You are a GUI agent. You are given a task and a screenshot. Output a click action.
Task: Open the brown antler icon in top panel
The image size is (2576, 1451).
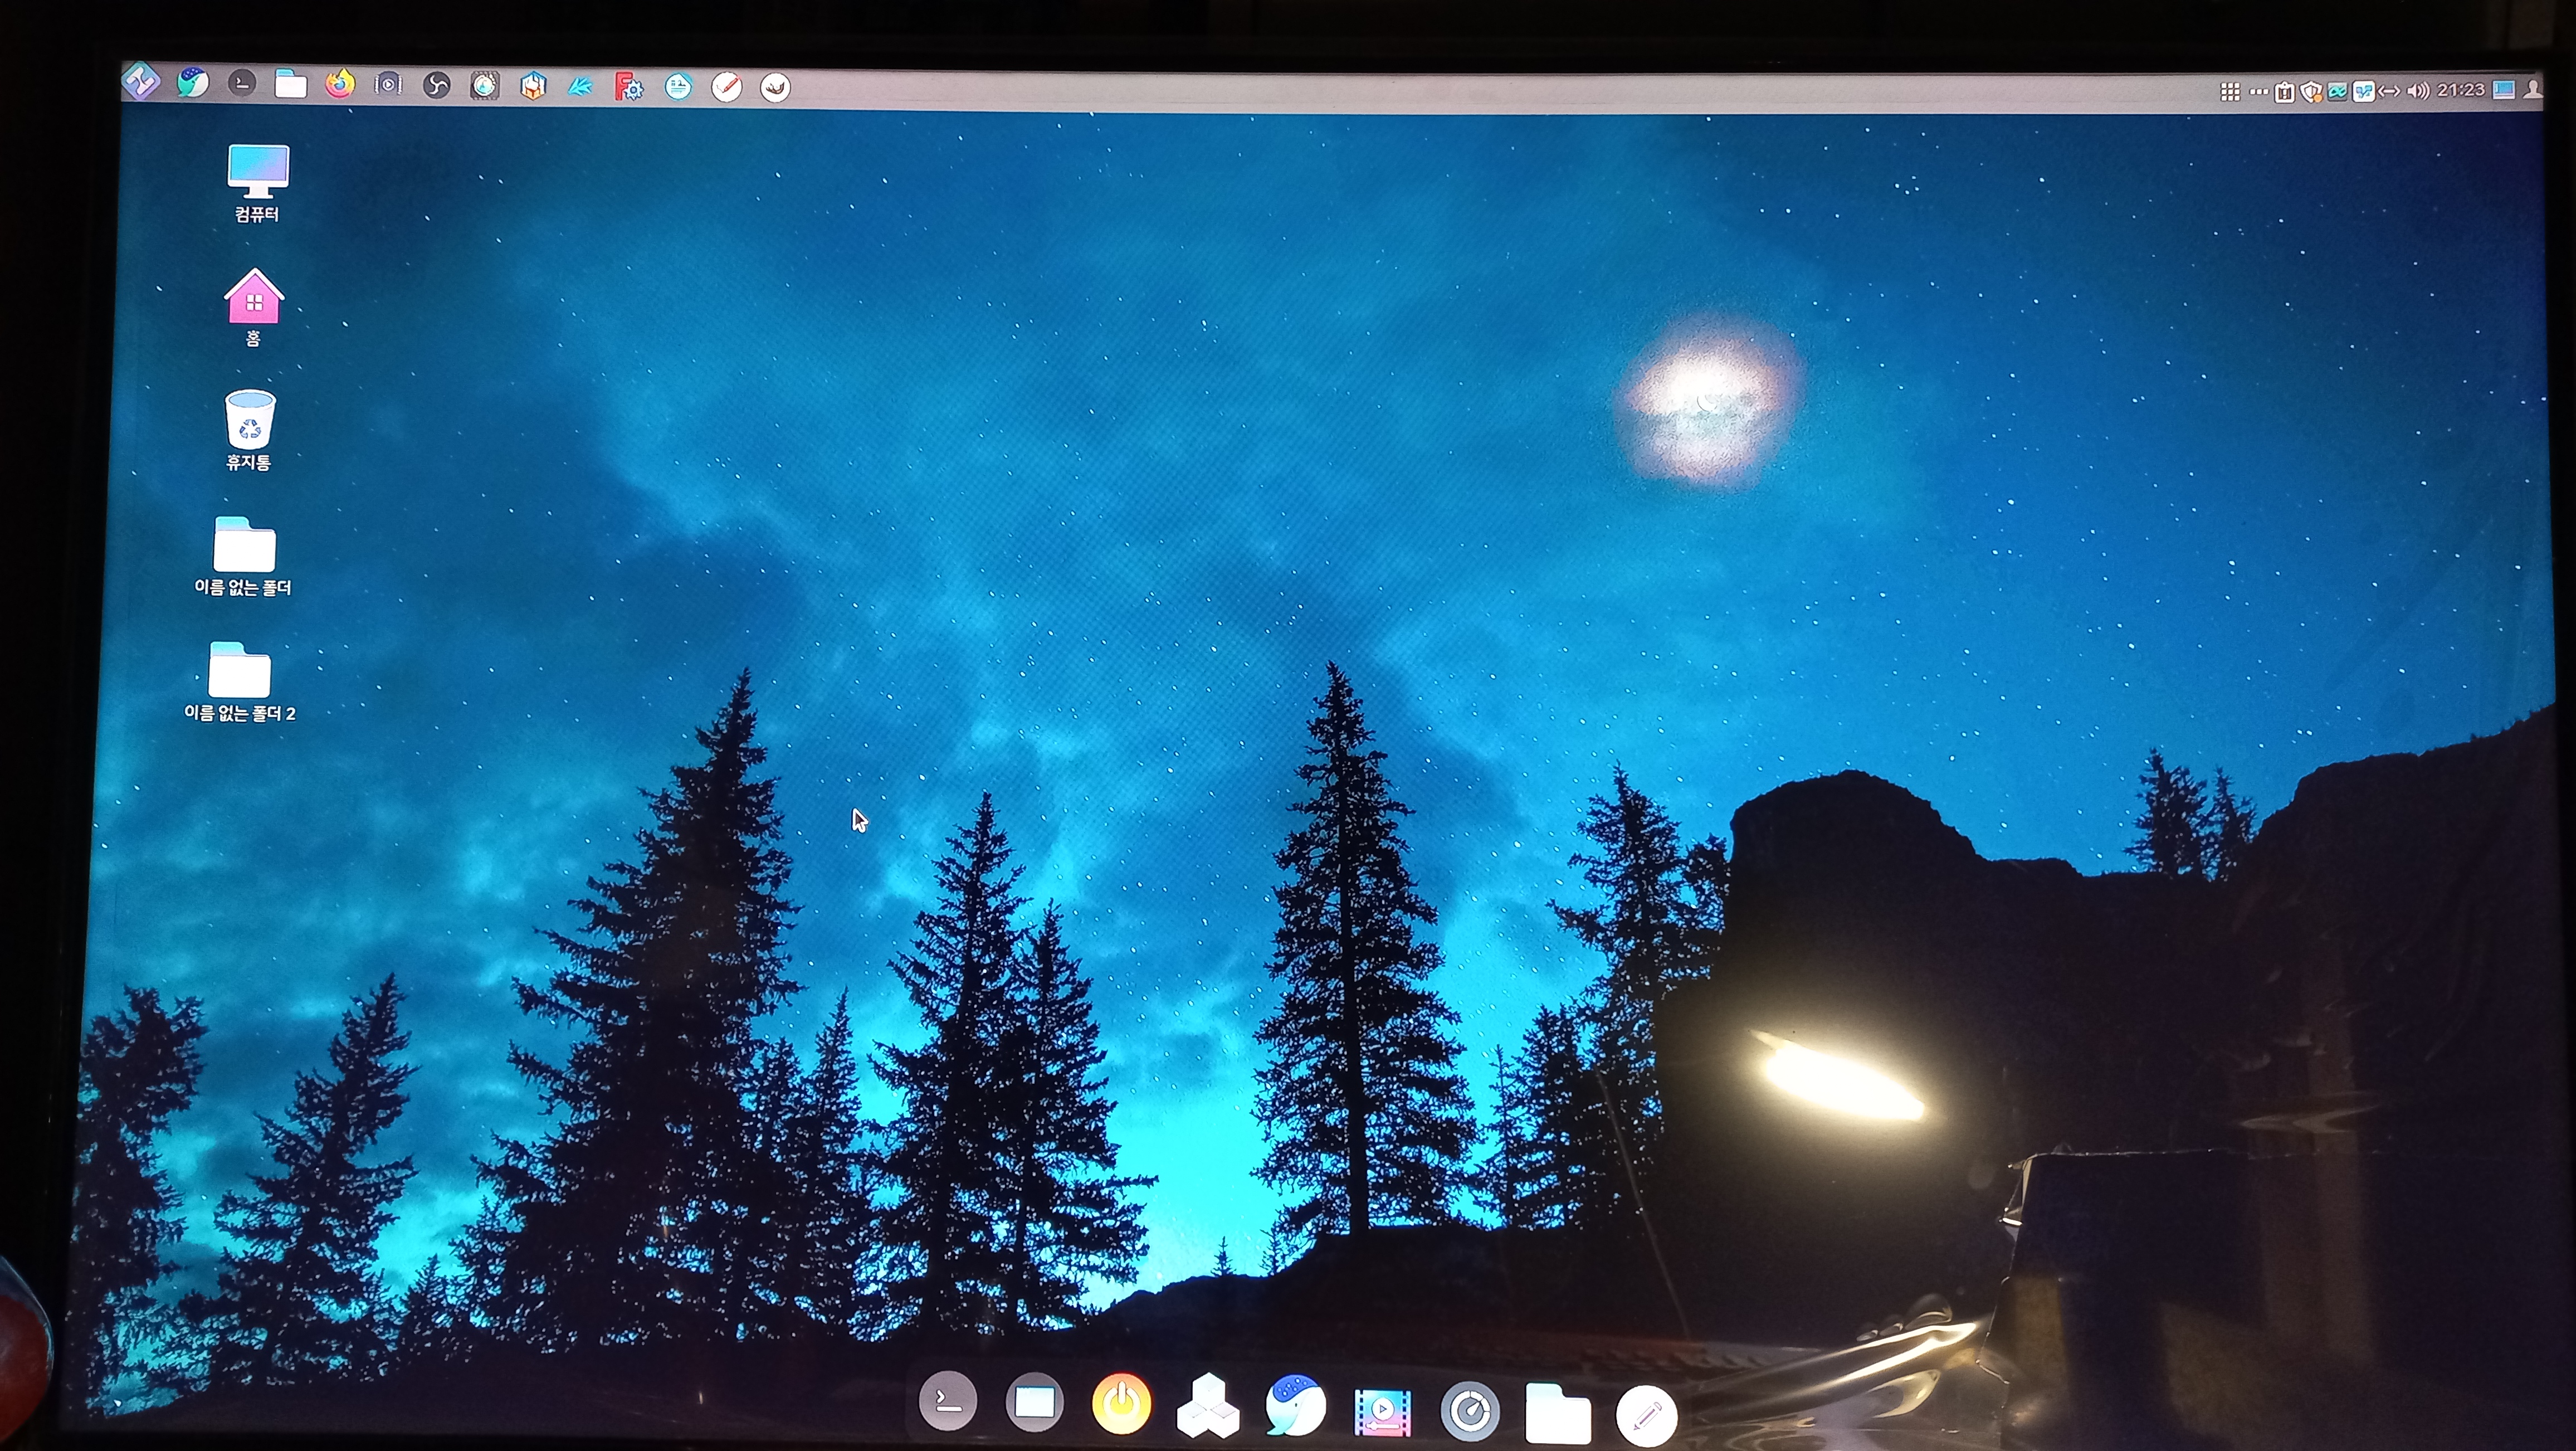(x=775, y=88)
